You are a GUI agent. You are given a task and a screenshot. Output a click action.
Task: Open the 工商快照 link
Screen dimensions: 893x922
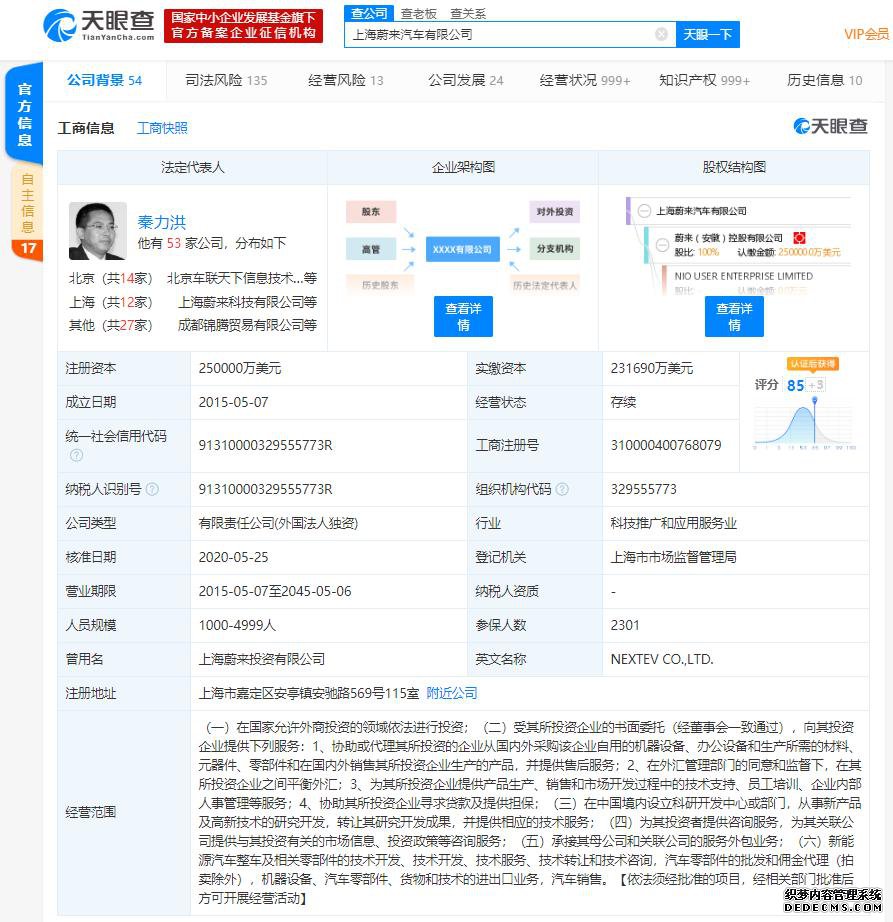pyautogui.click(x=162, y=128)
